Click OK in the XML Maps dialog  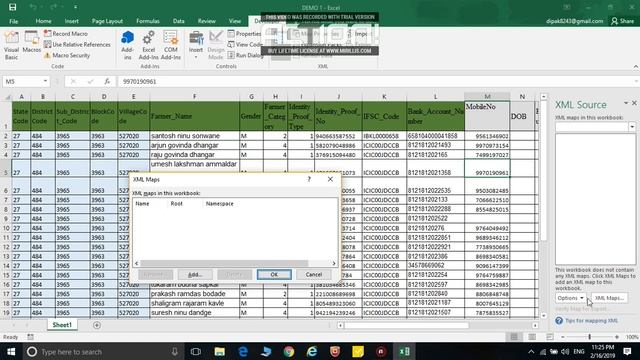(274, 275)
